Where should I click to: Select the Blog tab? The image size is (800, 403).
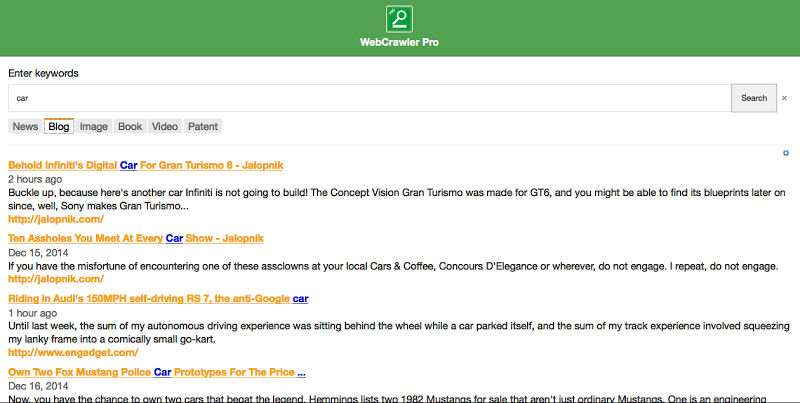click(59, 127)
